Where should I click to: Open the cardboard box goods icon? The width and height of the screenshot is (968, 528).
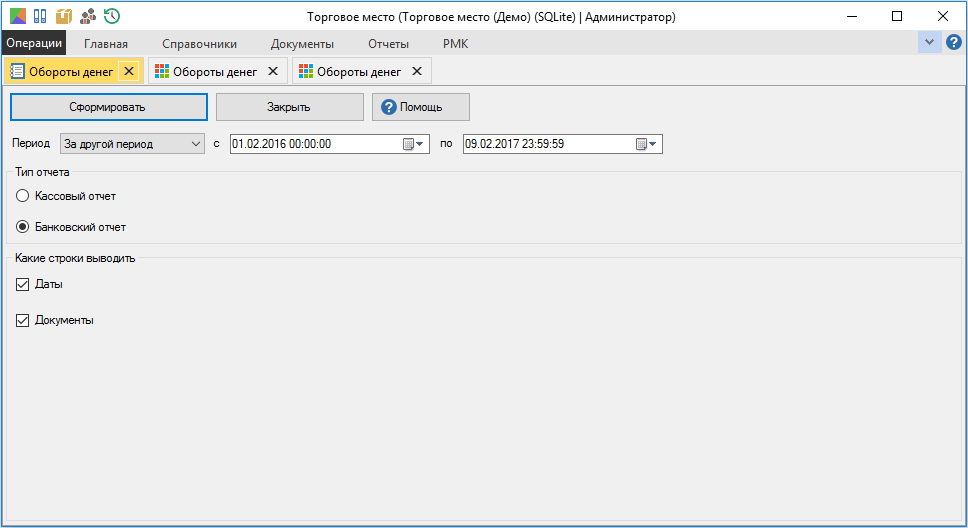(x=64, y=16)
